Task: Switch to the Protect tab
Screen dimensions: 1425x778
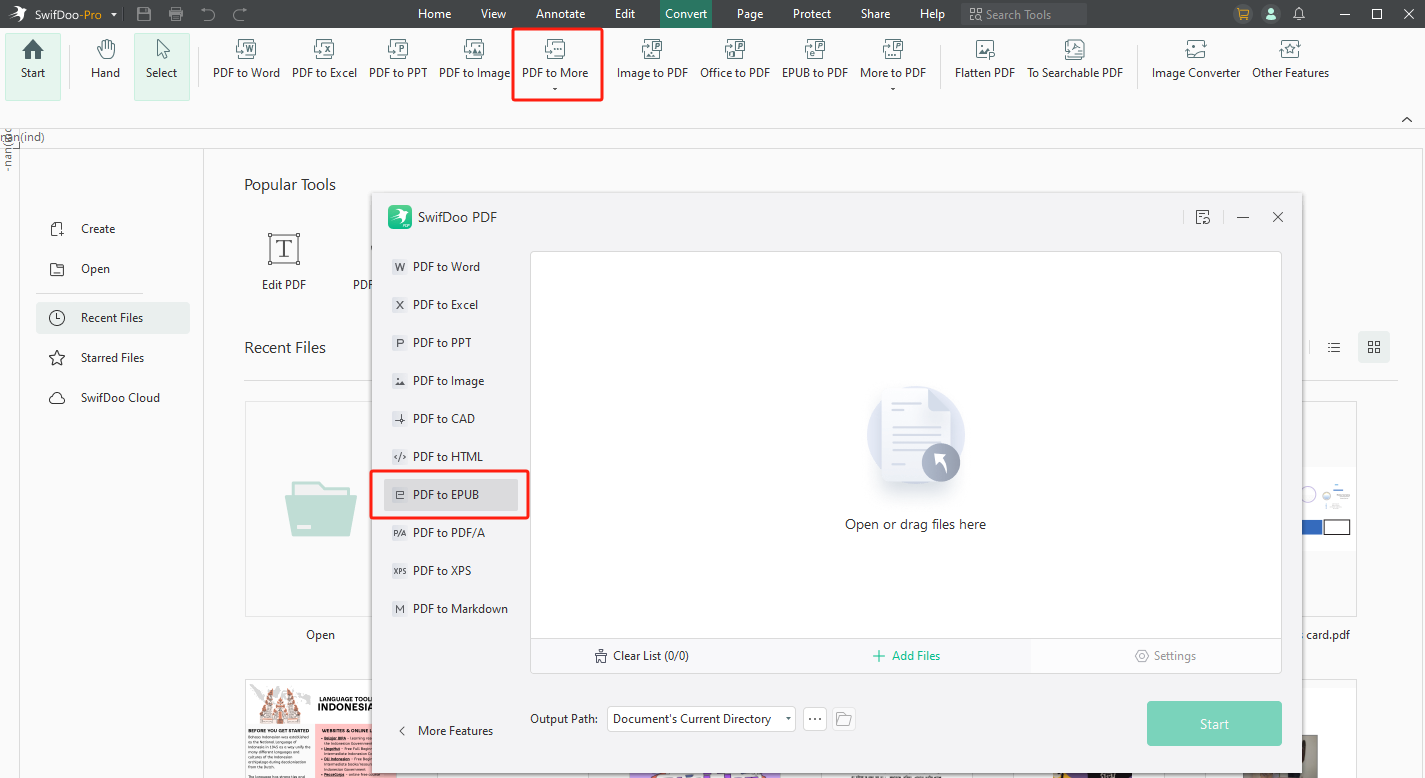Action: pos(811,14)
